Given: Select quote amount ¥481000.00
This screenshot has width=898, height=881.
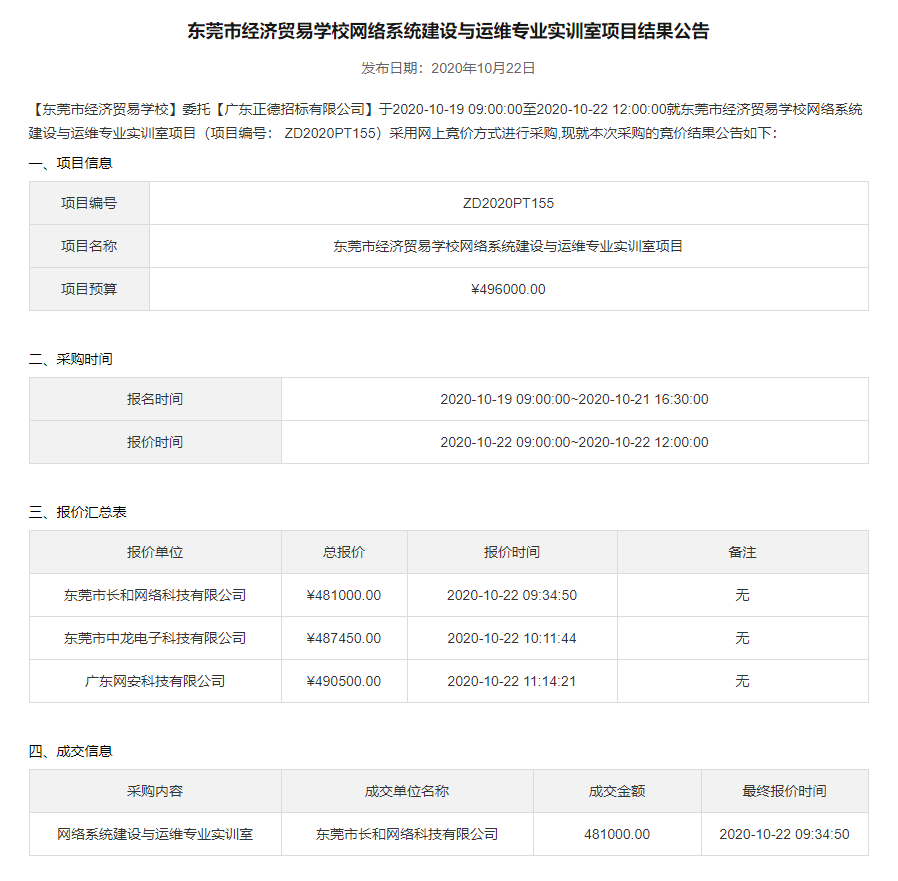Looking at the screenshot, I should click(344, 595).
